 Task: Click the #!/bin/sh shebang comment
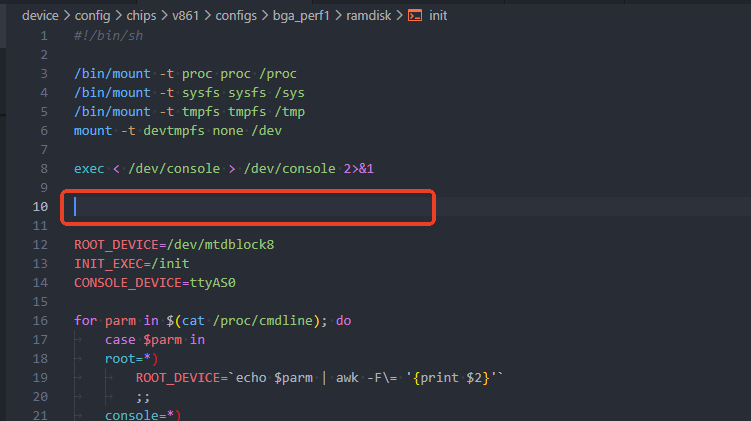pyautogui.click(x=101, y=36)
